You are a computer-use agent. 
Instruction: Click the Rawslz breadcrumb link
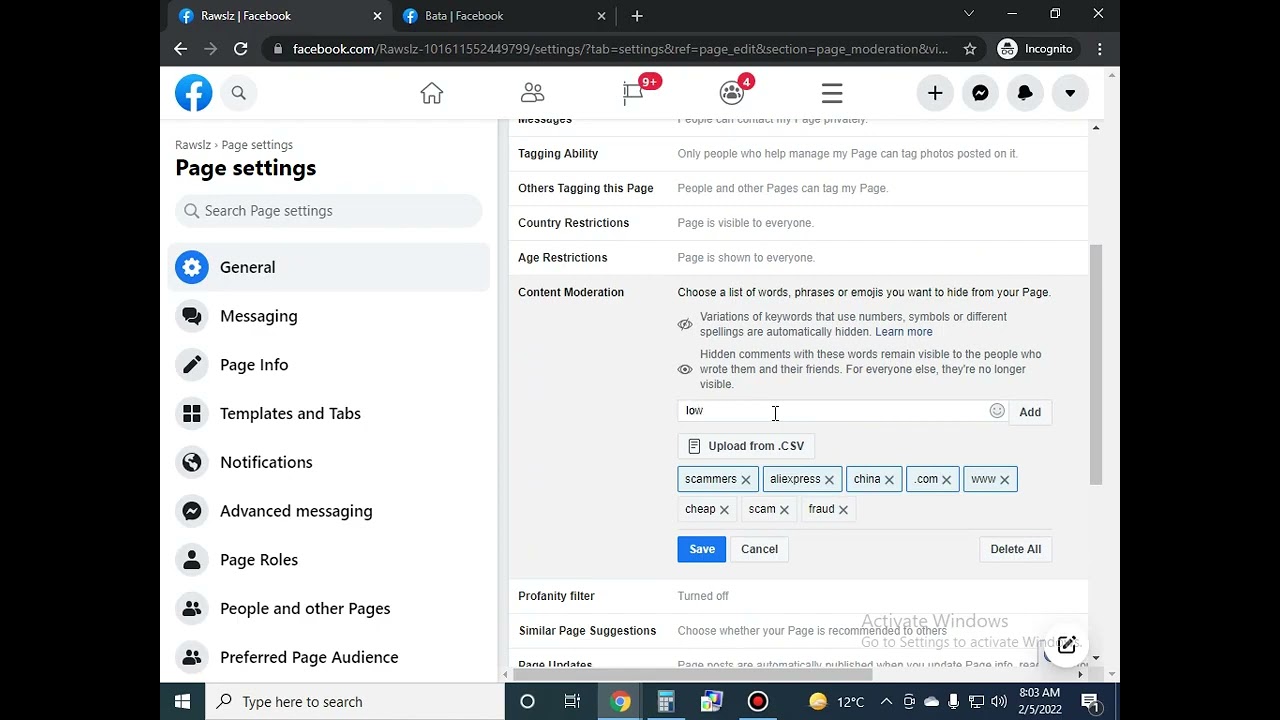(193, 145)
